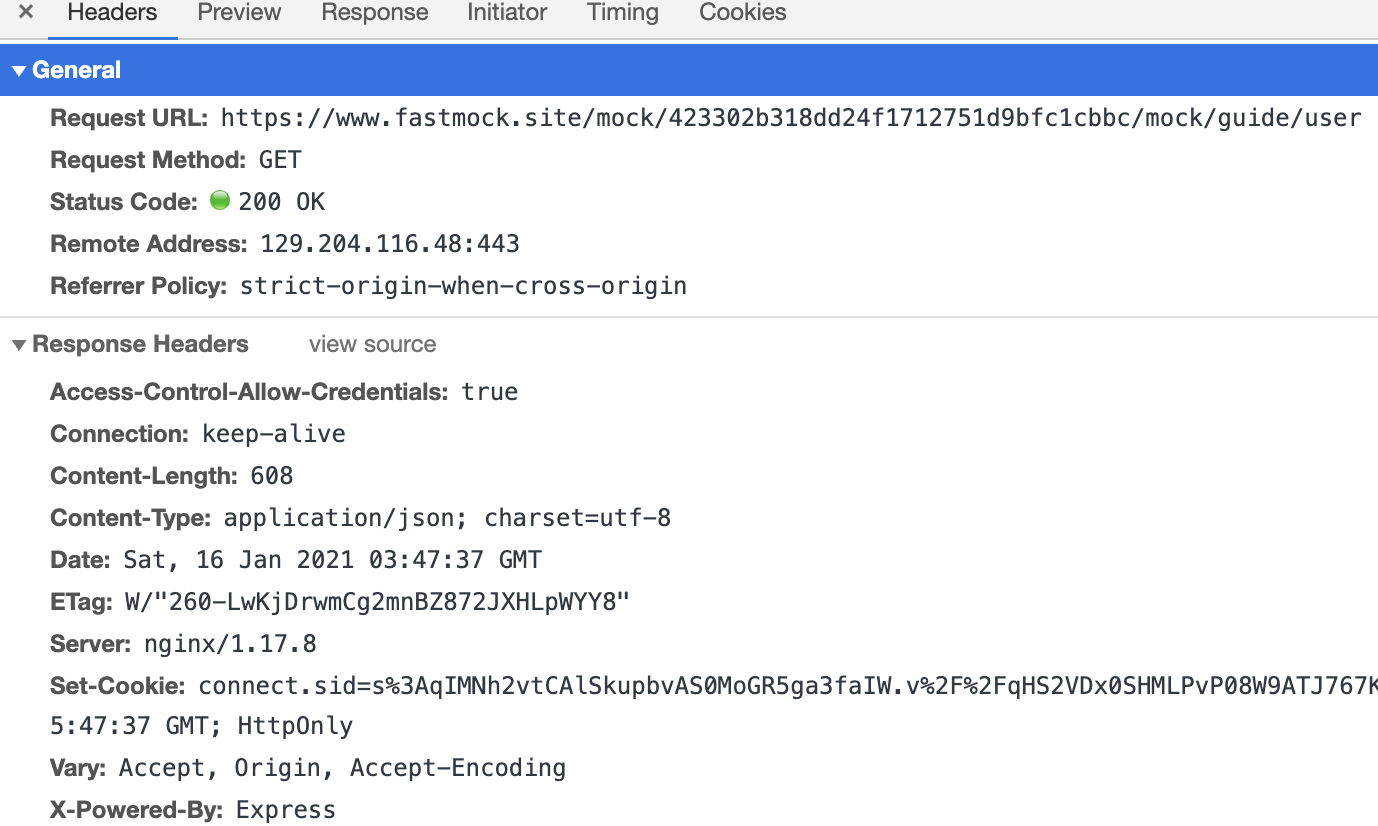Click the green status indicator dot
This screenshot has width=1378, height=826.
219,200
